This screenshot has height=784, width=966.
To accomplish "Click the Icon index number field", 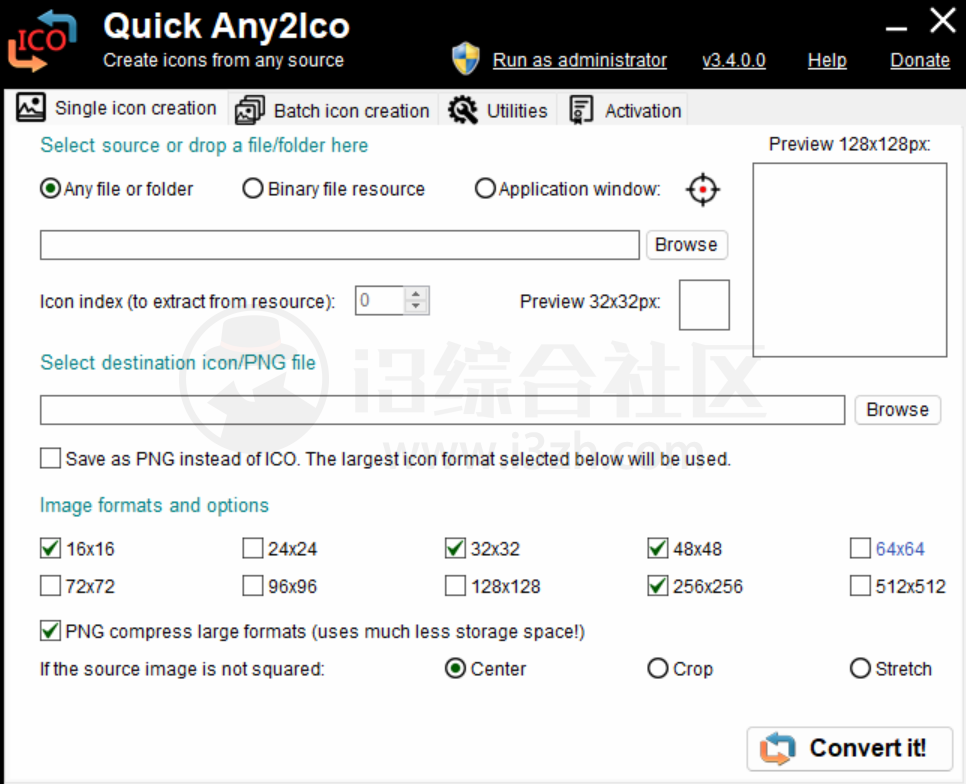I will click(379, 301).
